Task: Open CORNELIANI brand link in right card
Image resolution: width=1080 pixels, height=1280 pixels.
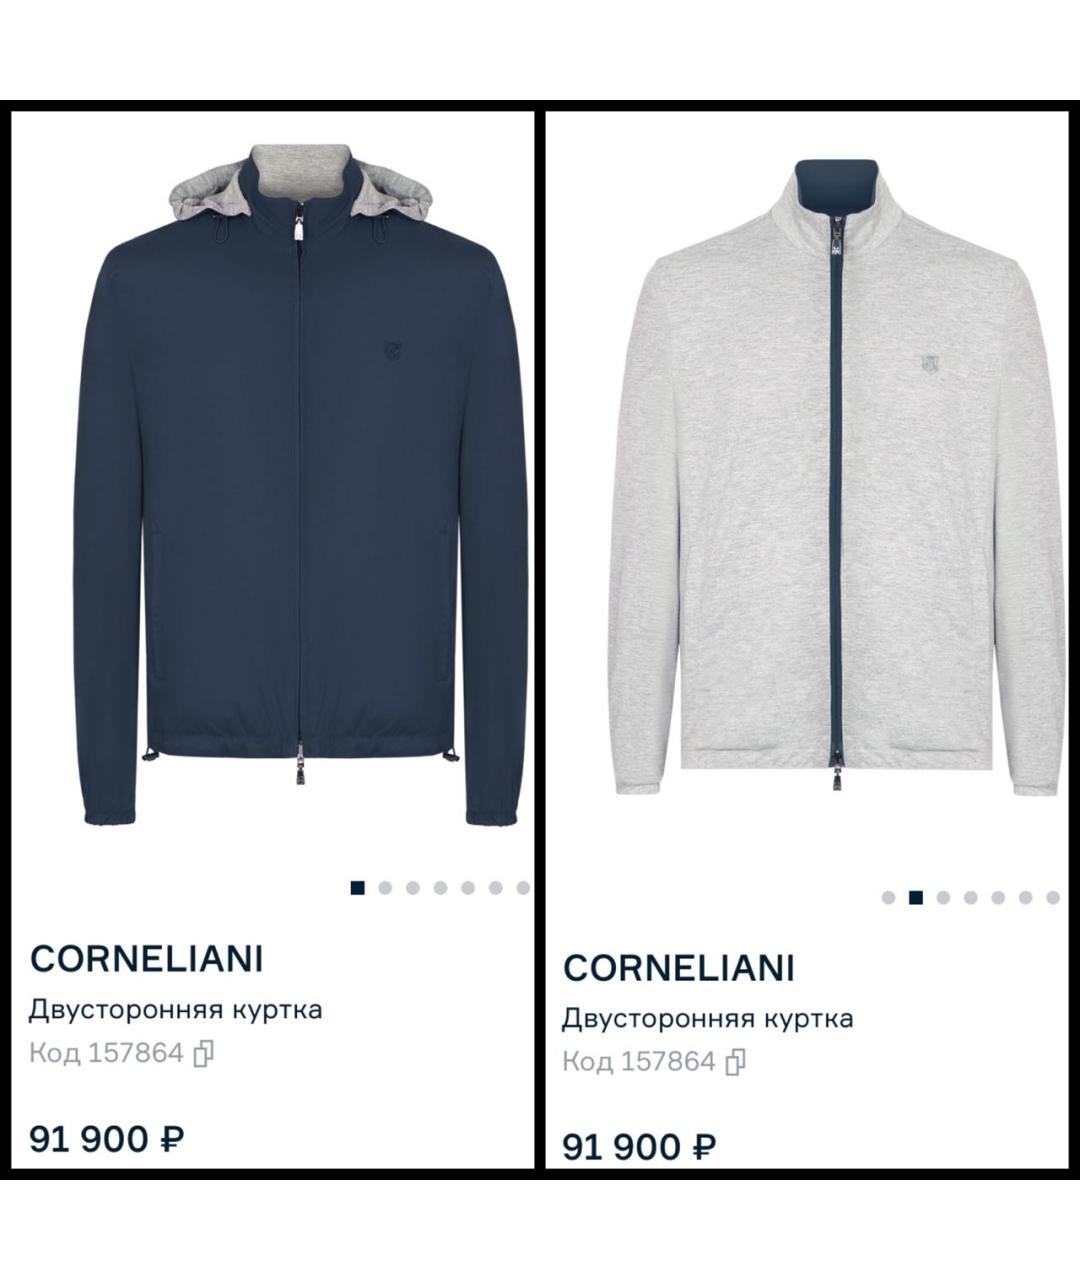Action: click(679, 967)
